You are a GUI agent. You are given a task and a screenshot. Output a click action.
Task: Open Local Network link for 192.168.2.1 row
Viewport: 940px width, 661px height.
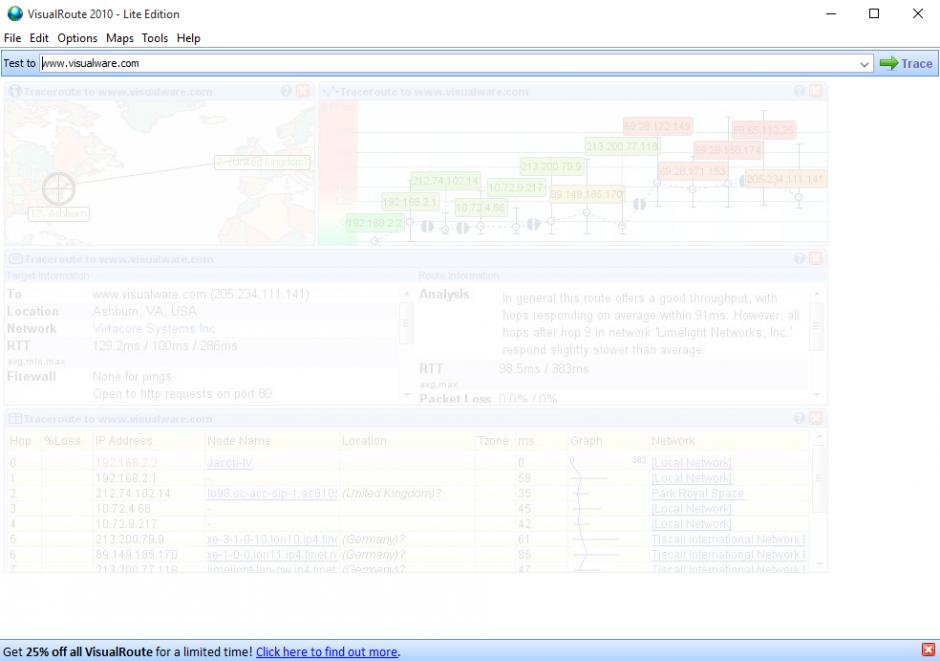tap(691, 478)
